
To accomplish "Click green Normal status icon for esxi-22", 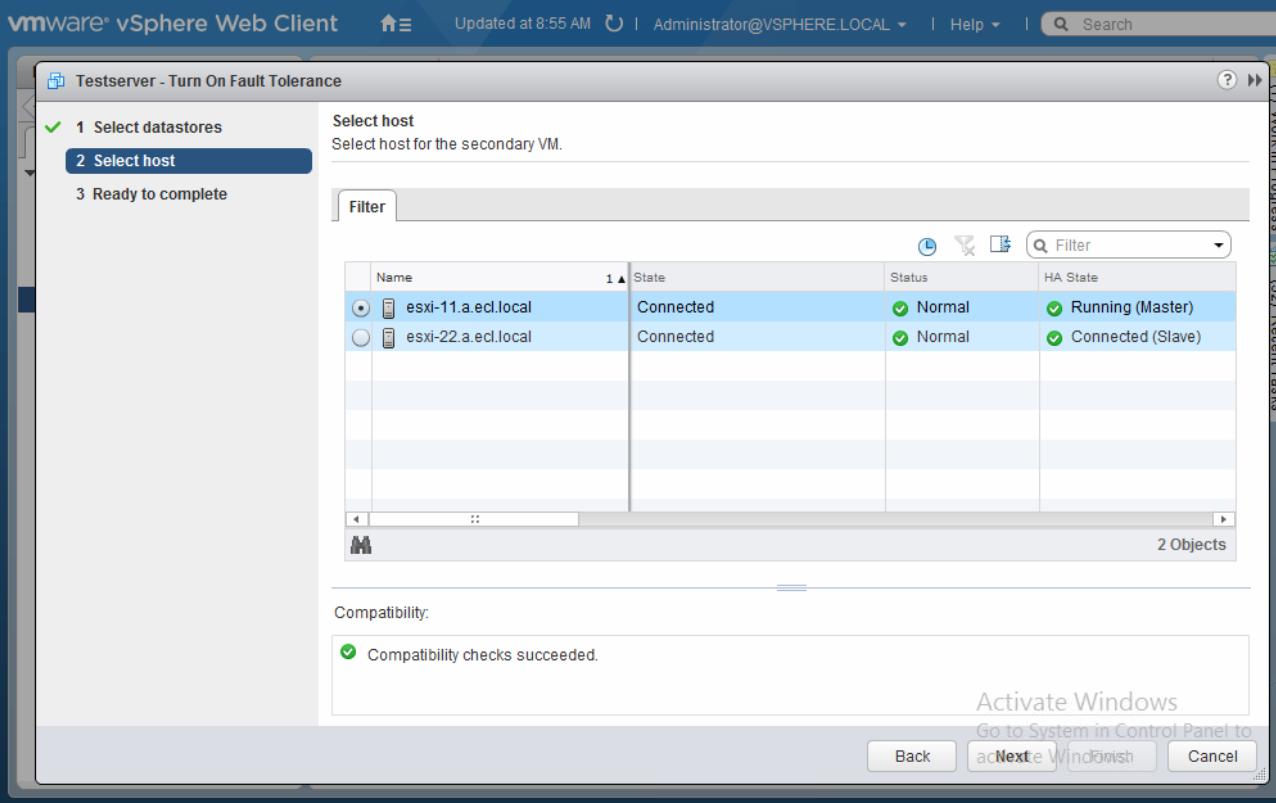I will pos(900,338).
